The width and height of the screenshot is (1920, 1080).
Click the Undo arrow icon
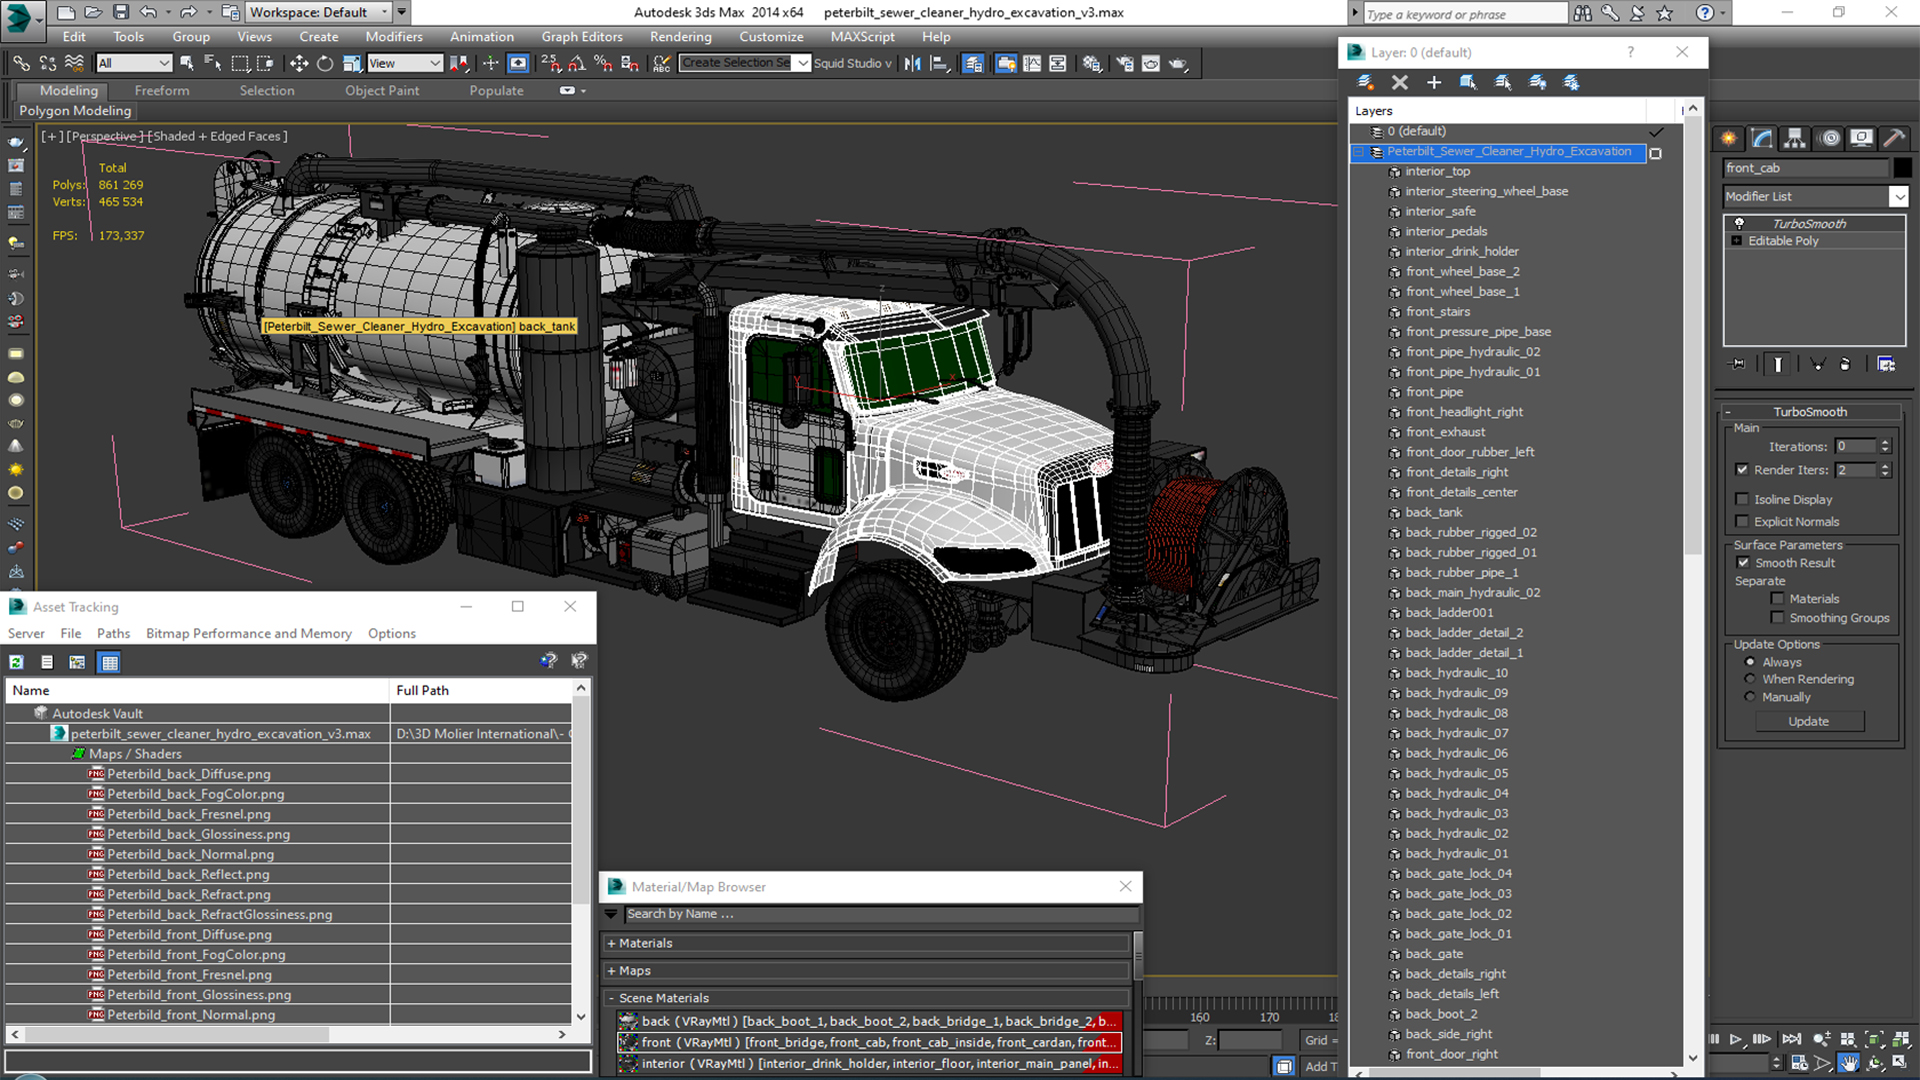tap(148, 12)
